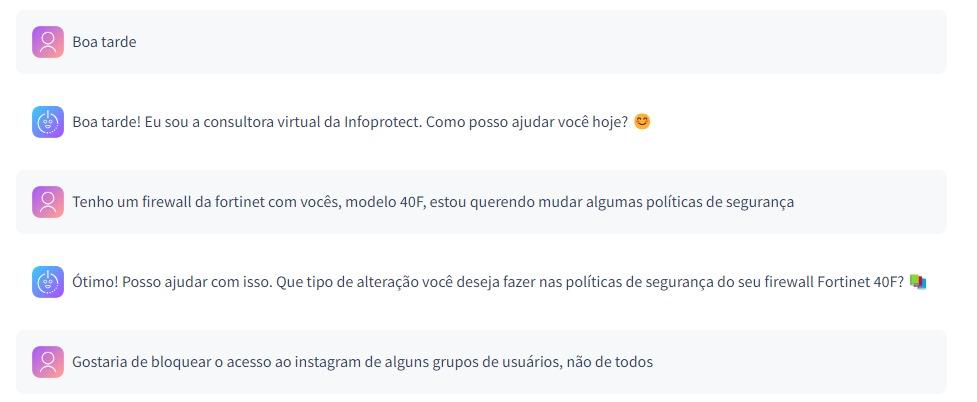Screen dimensions: 977x402
Task: Click "Tenho um firewall da fortinet" message start
Action: (x=170, y=202)
